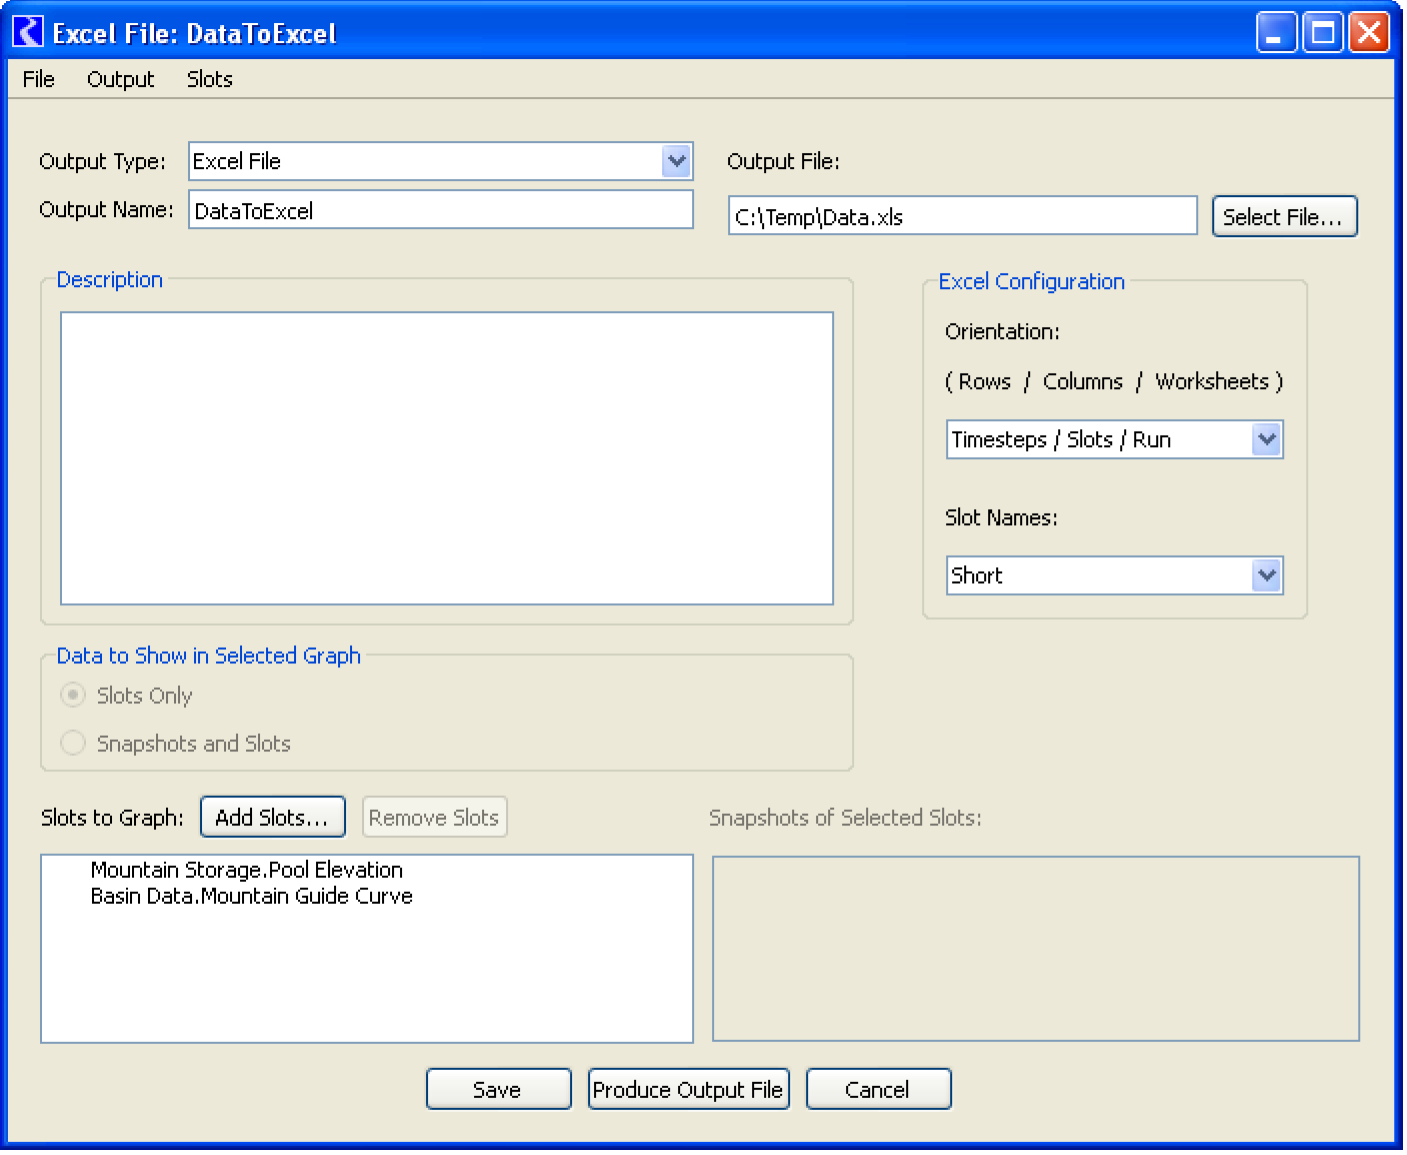
Task: Open the Slots menu
Action: (x=209, y=79)
